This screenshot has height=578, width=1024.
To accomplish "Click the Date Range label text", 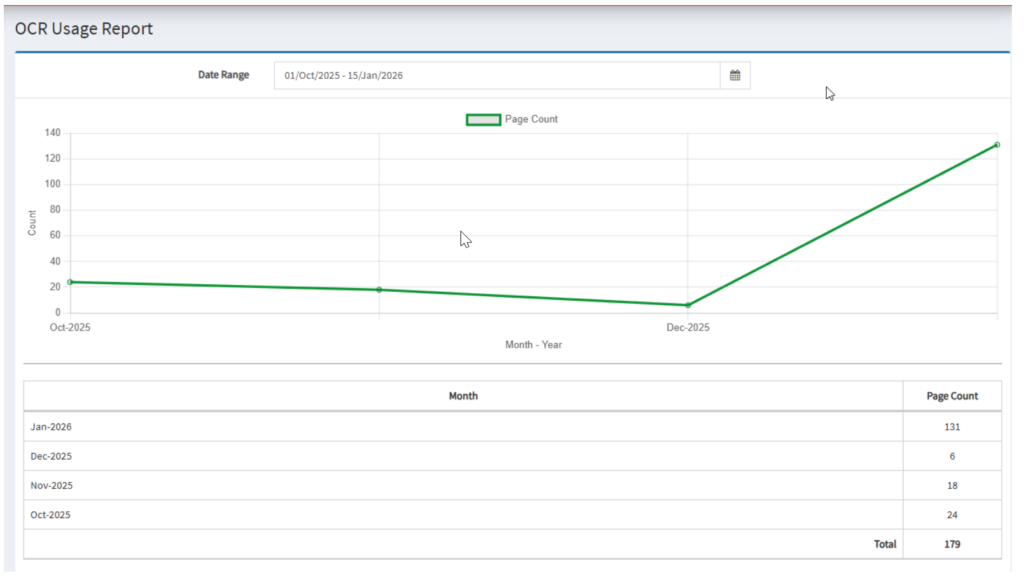I will point(223,75).
